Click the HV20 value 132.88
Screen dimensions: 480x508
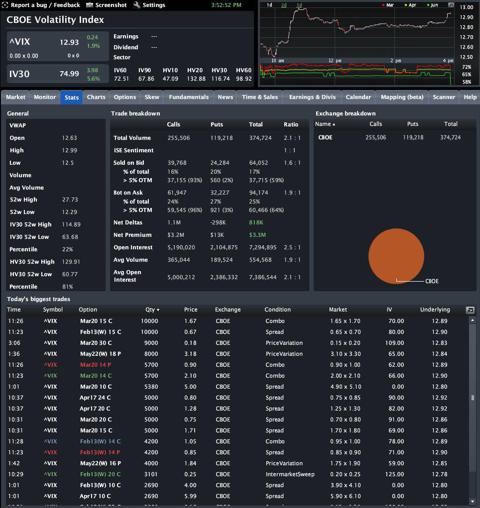(196, 79)
